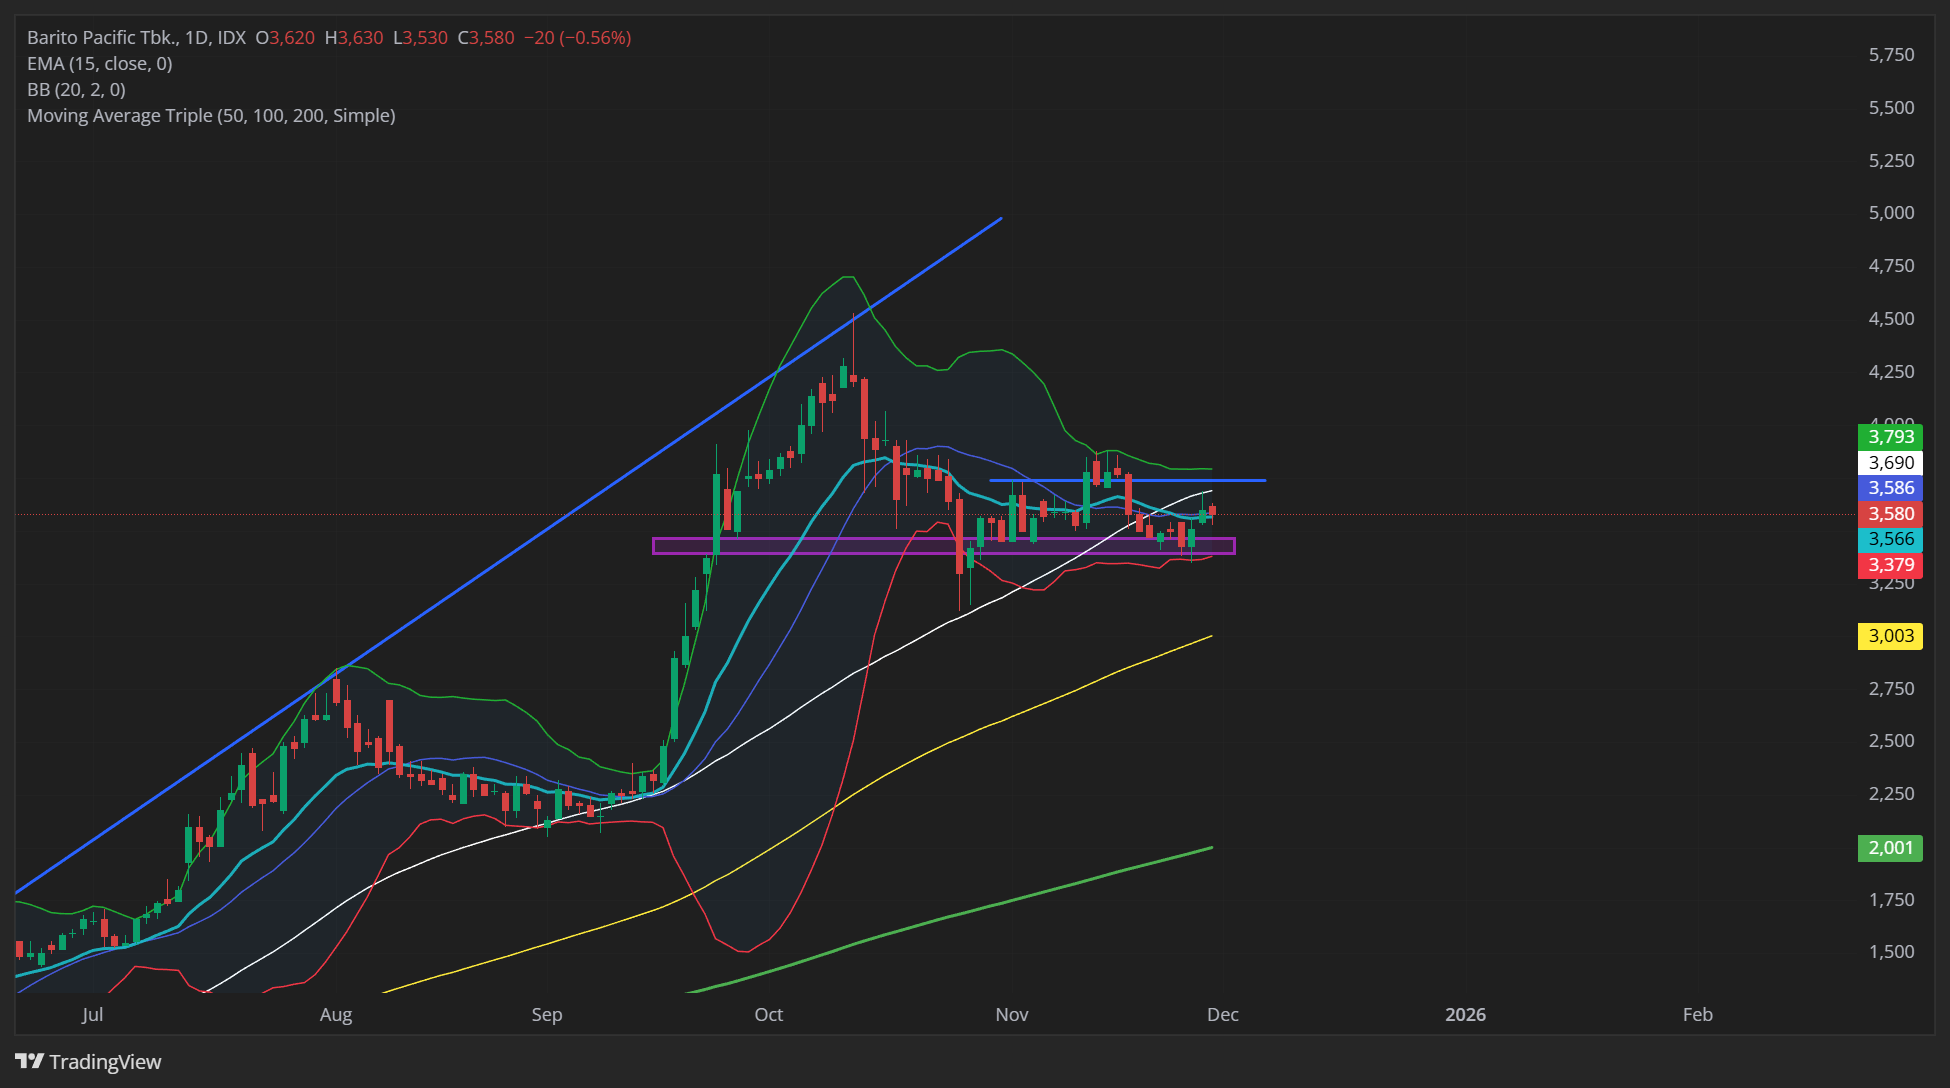The image size is (1950, 1088).
Task: Click the Oct label on the time axis
Action: [768, 1015]
